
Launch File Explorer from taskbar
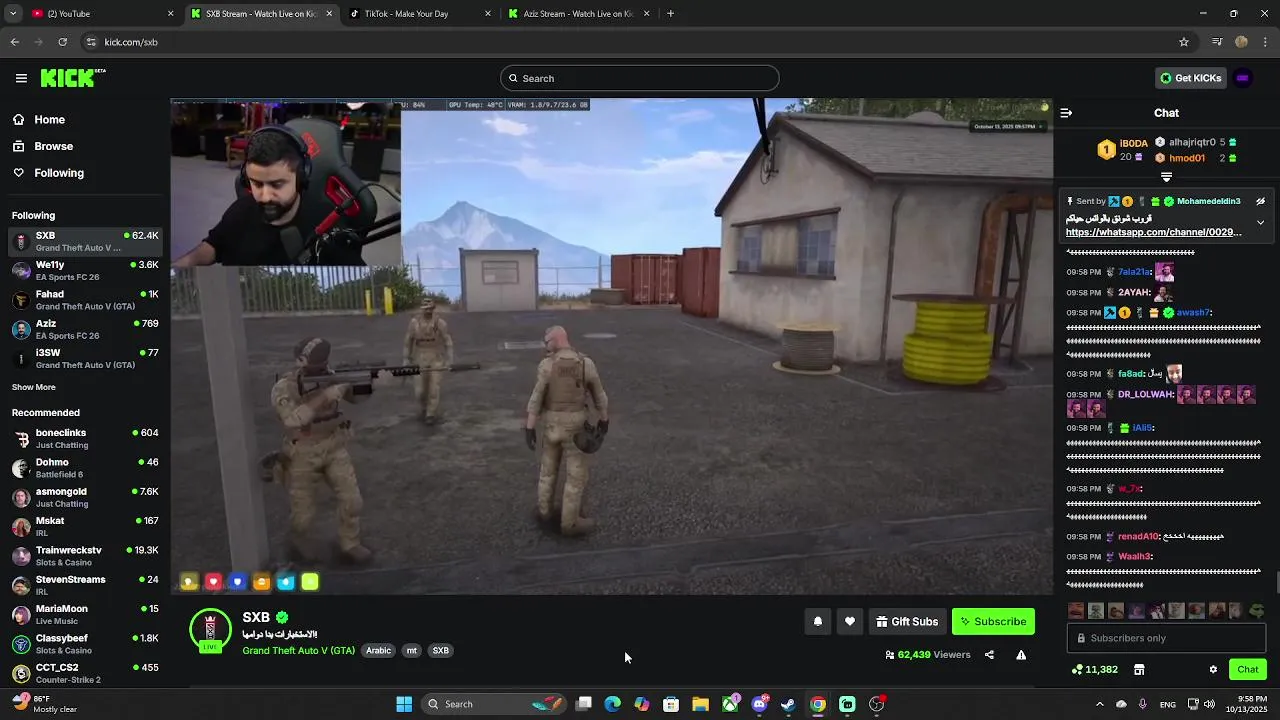[701, 704]
